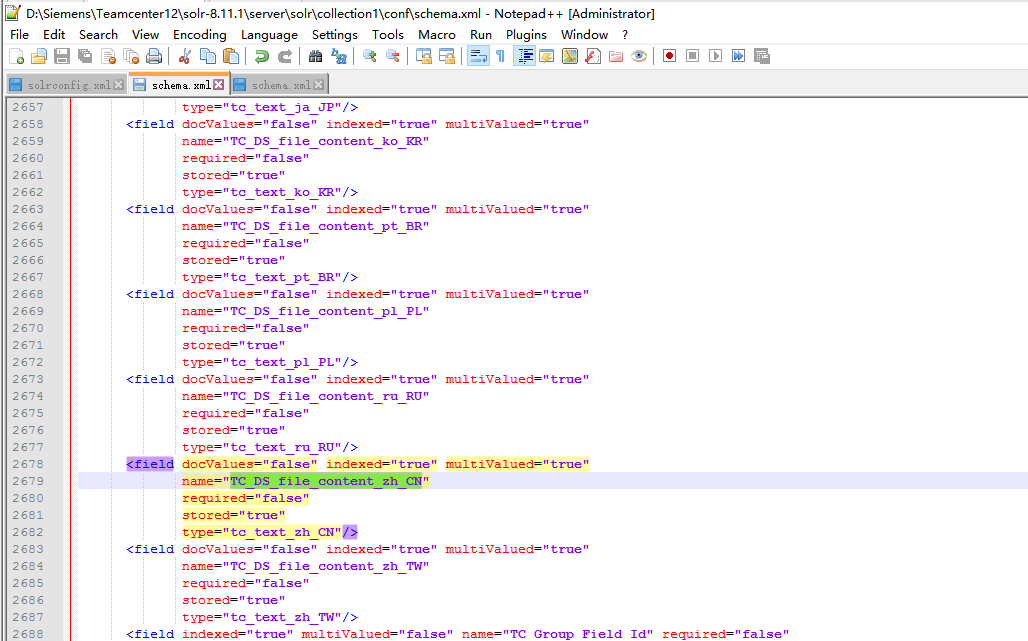Cut selection using the scissors icon

pyautogui.click(x=184, y=56)
